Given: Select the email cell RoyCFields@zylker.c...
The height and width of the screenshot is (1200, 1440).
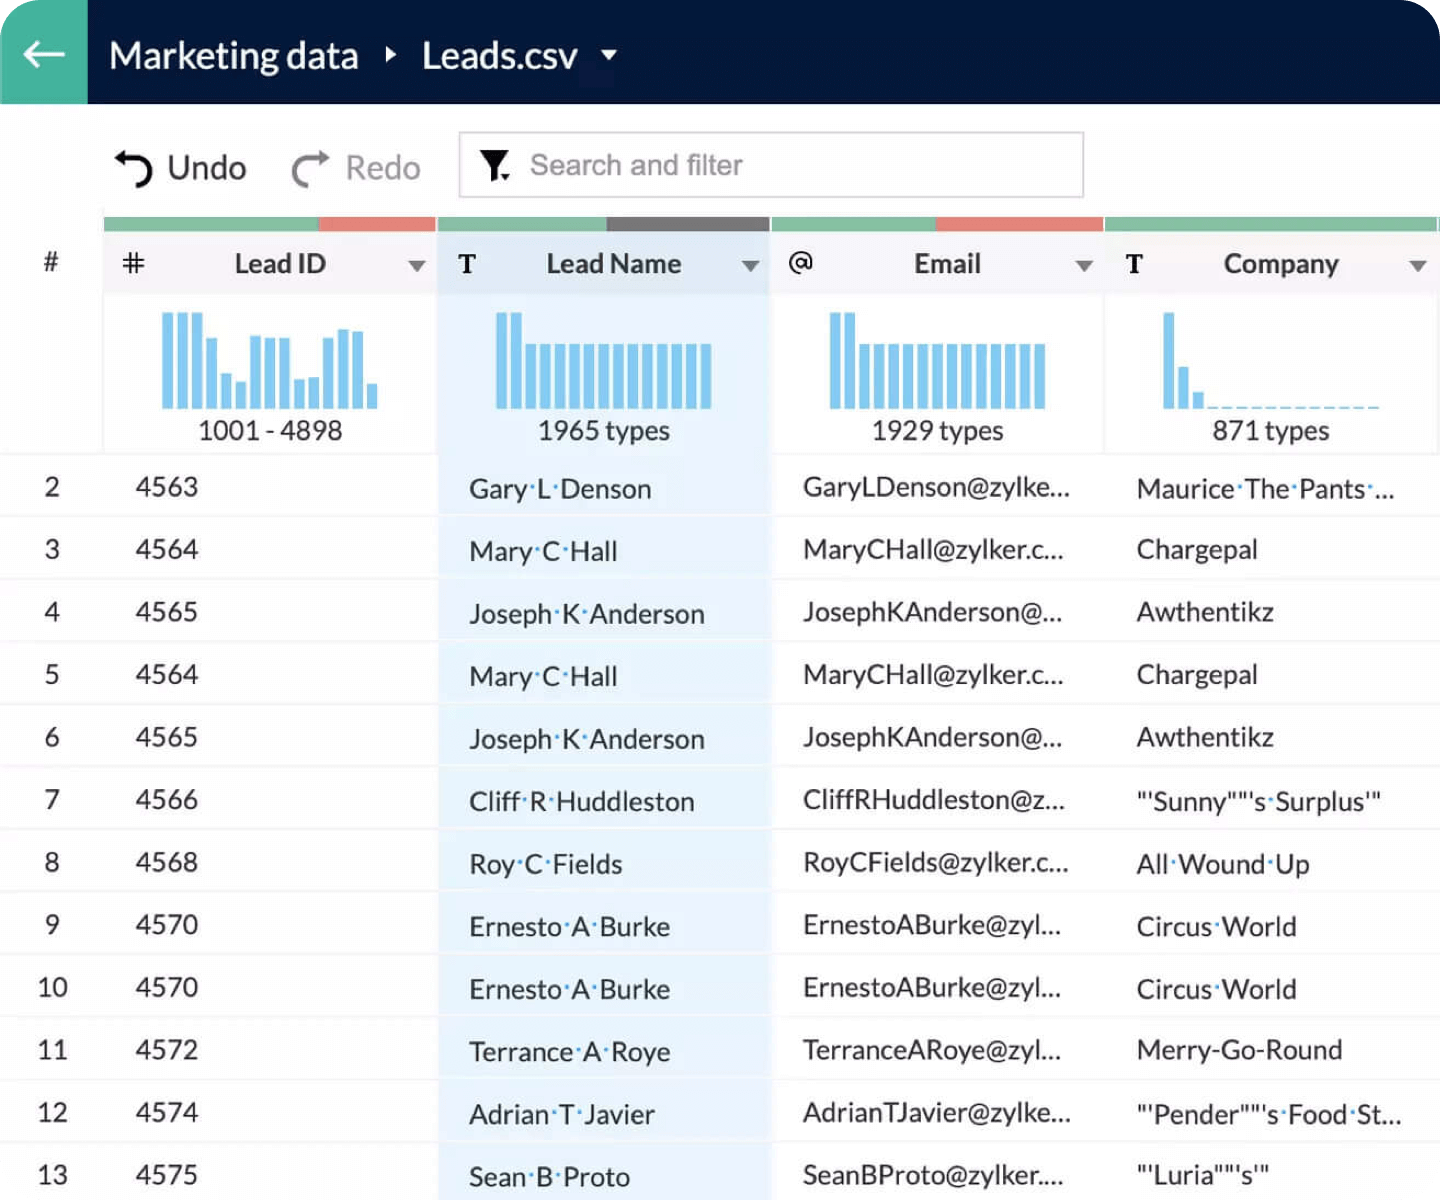Looking at the screenshot, I should pyautogui.click(x=937, y=862).
